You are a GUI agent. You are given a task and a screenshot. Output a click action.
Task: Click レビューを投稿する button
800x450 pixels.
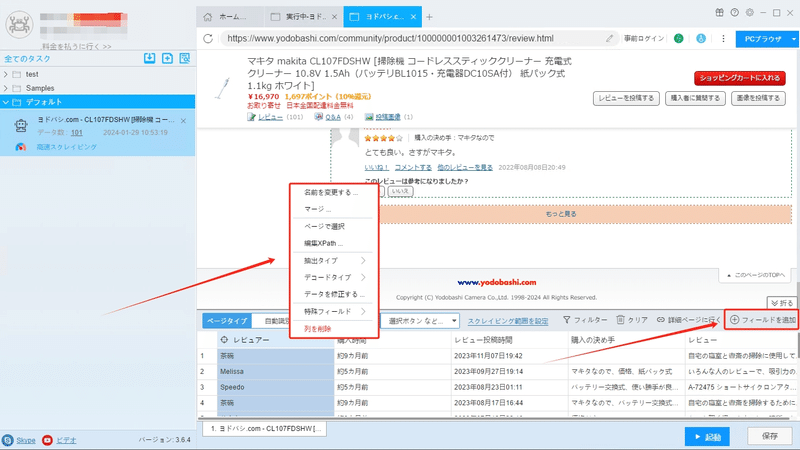(626, 98)
